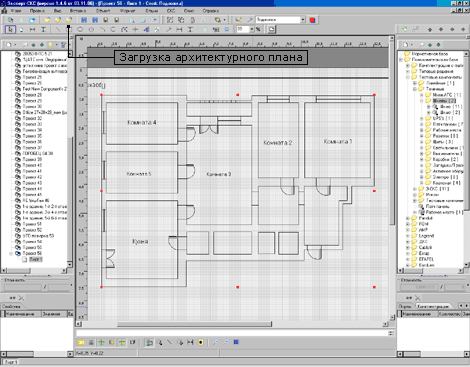Select the blue letter A text tool
Viewport: 470px width, 367px height.
146,30
